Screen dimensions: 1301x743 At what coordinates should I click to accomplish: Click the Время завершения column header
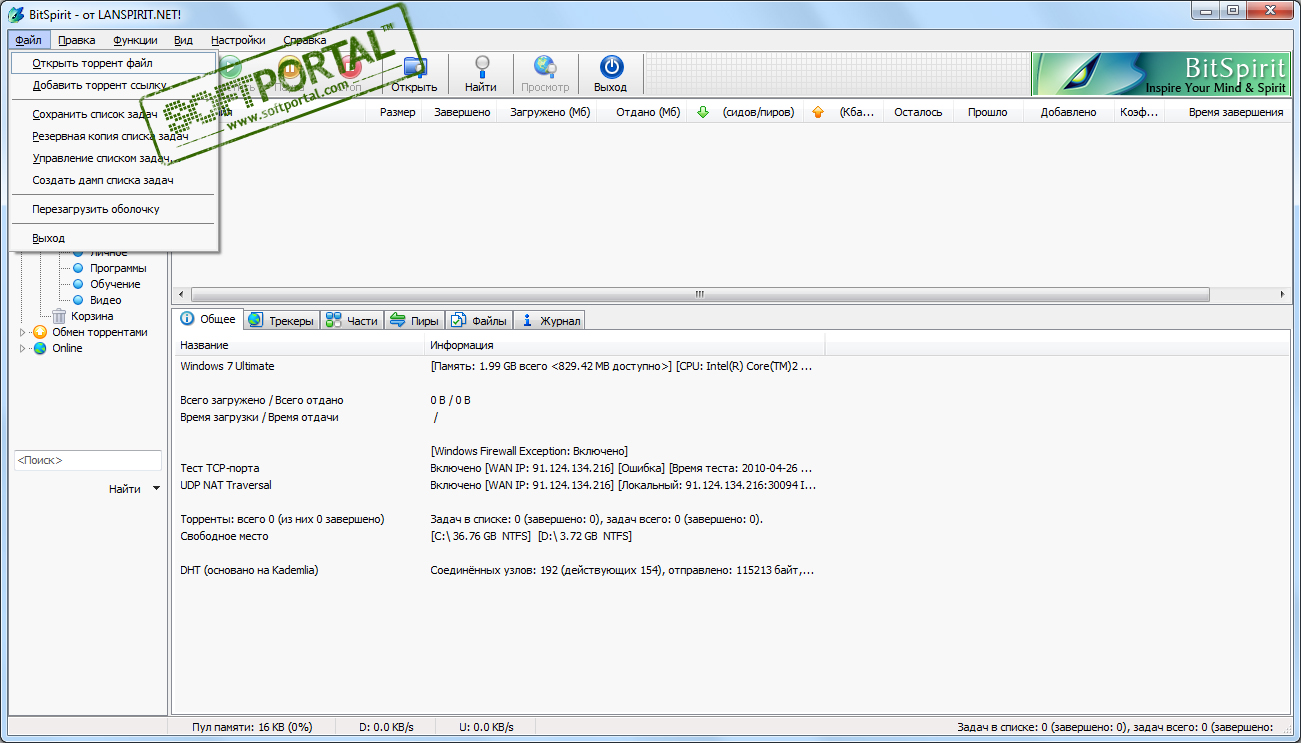pos(1236,112)
